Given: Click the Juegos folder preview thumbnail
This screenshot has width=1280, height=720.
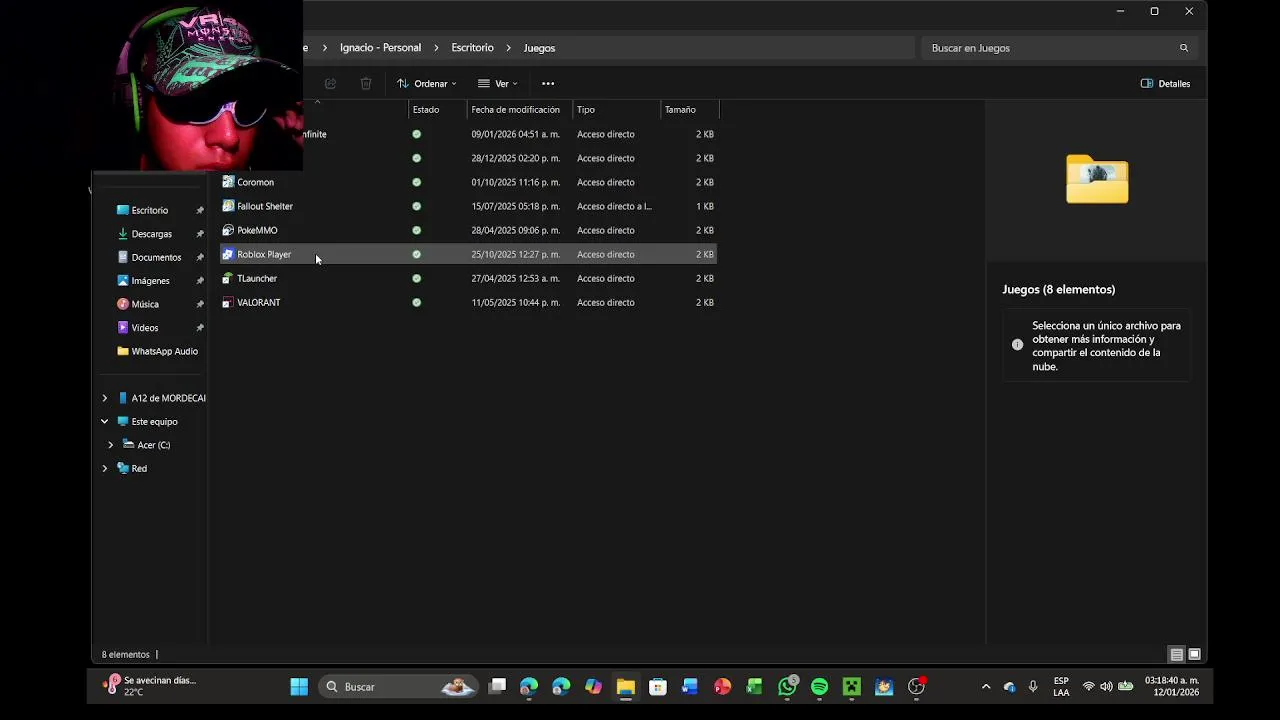Looking at the screenshot, I should [x=1097, y=179].
